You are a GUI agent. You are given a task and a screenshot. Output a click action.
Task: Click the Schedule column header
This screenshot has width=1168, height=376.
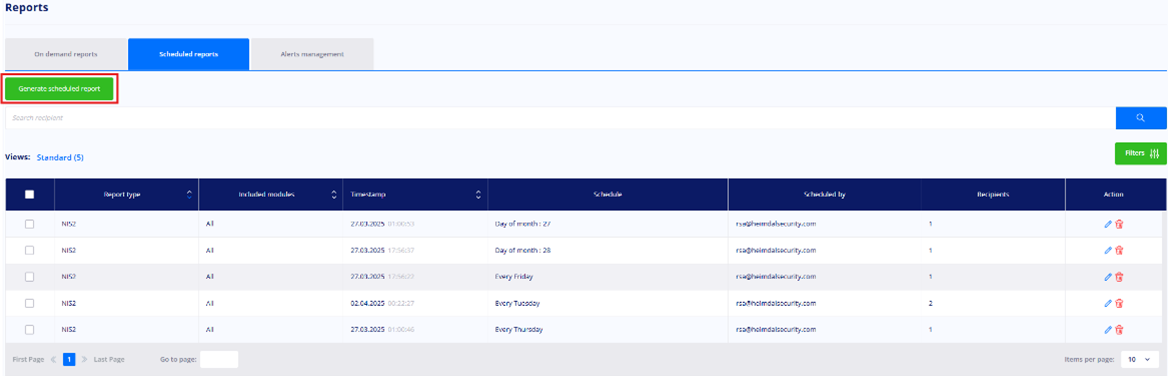tap(608, 195)
